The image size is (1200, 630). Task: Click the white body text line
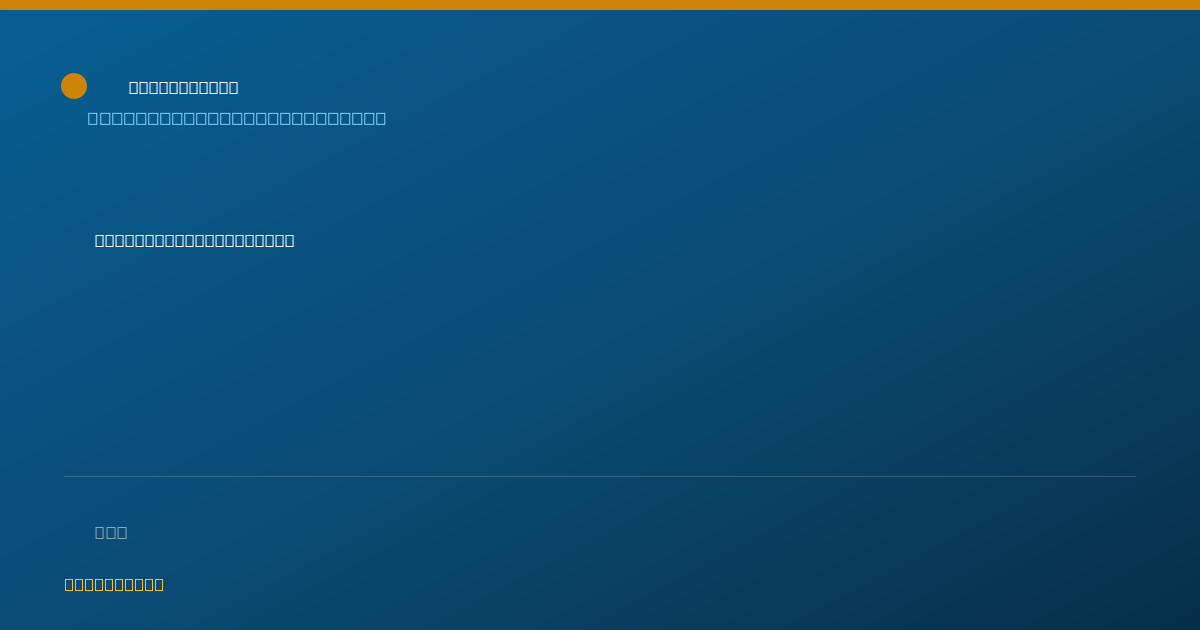[195, 240]
